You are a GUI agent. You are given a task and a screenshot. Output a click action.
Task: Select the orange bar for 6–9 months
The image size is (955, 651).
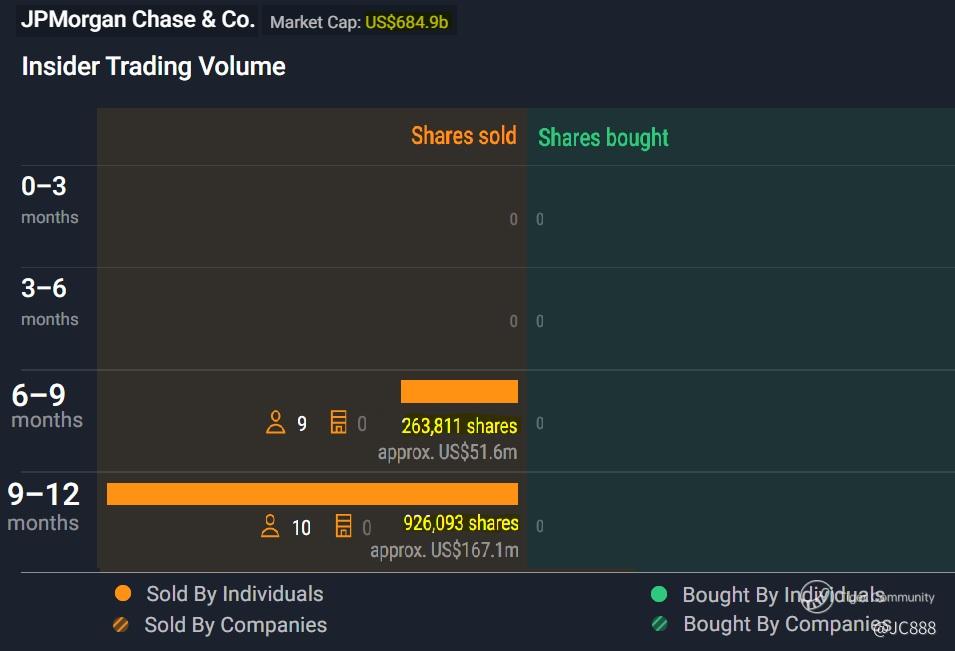point(459,391)
